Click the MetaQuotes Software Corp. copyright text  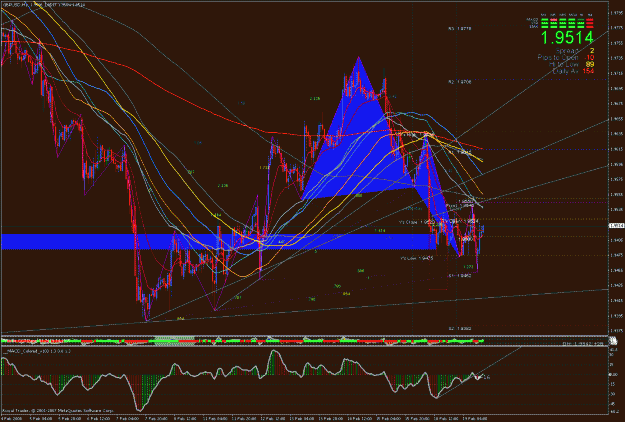coord(59,410)
